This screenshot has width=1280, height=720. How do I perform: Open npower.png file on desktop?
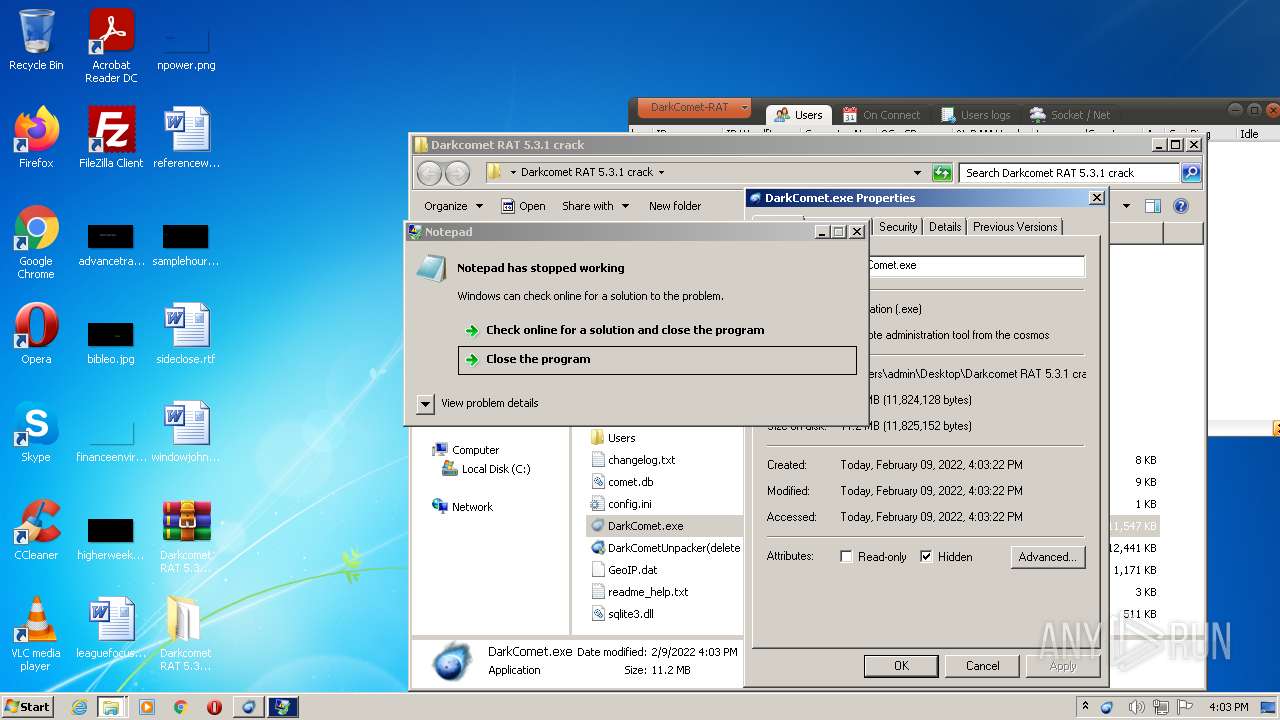[x=186, y=46]
